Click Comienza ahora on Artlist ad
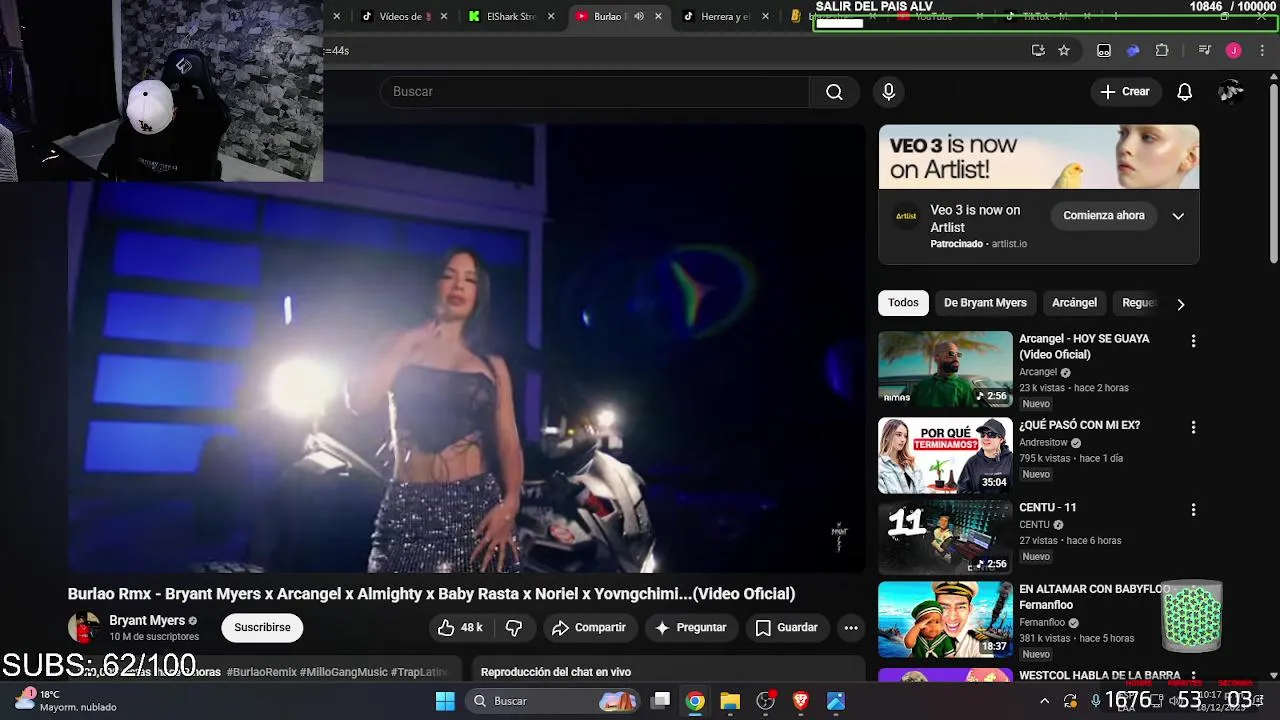Image resolution: width=1280 pixels, height=720 pixels. coord(1104,216)
